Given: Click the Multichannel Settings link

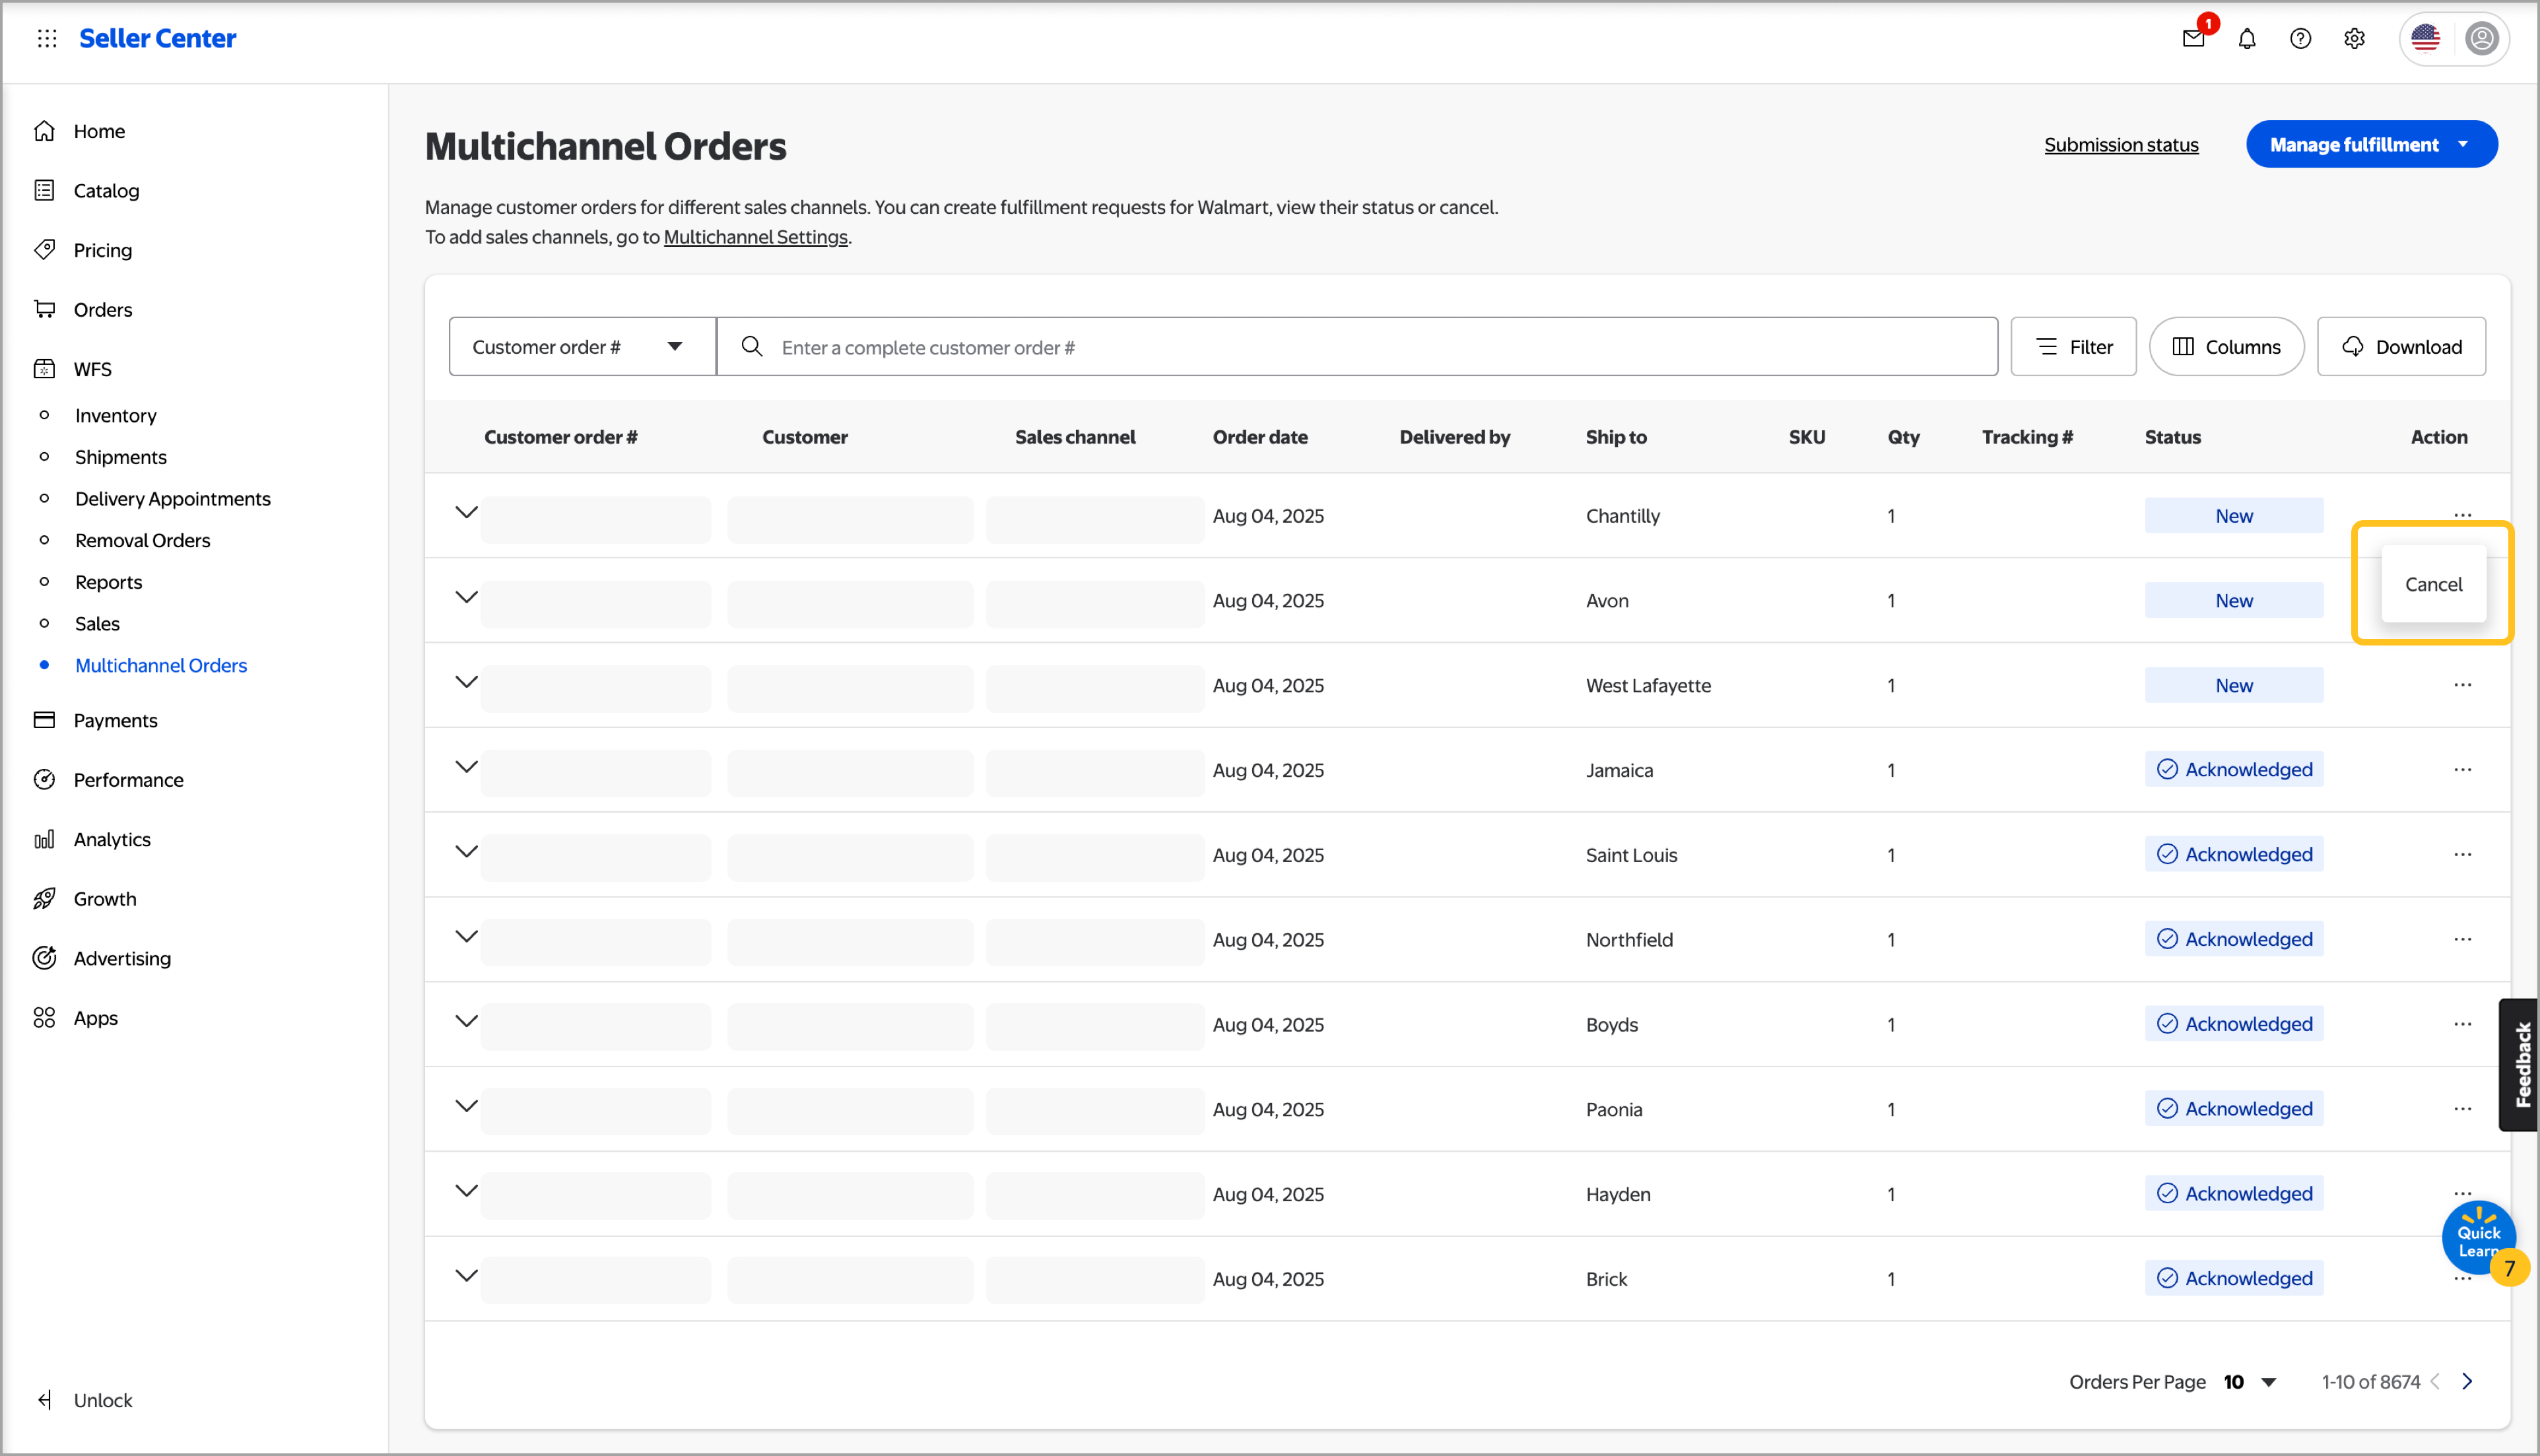Looking at the screenshot, I should [x=755, y=237].
